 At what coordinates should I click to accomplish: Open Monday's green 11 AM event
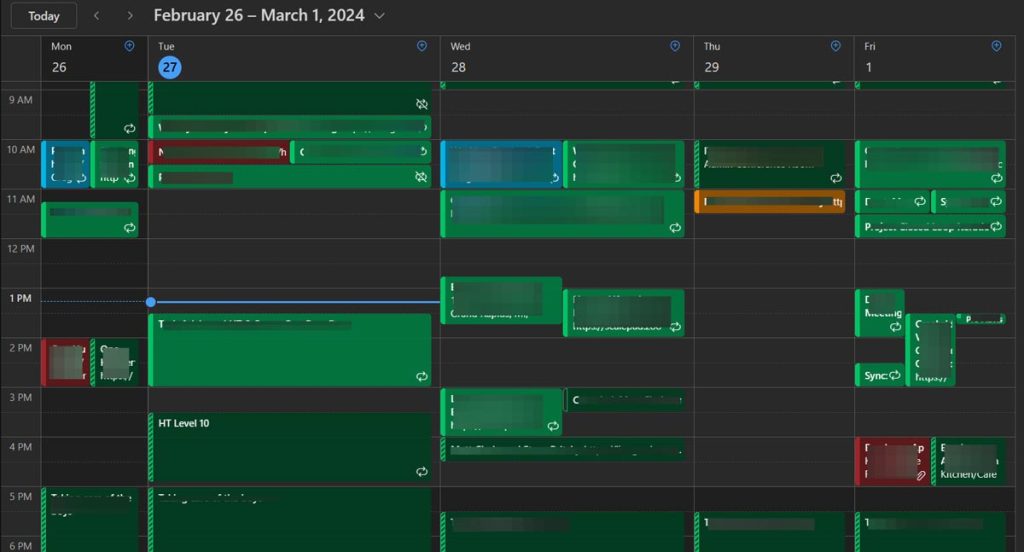[x=89, y=219]
